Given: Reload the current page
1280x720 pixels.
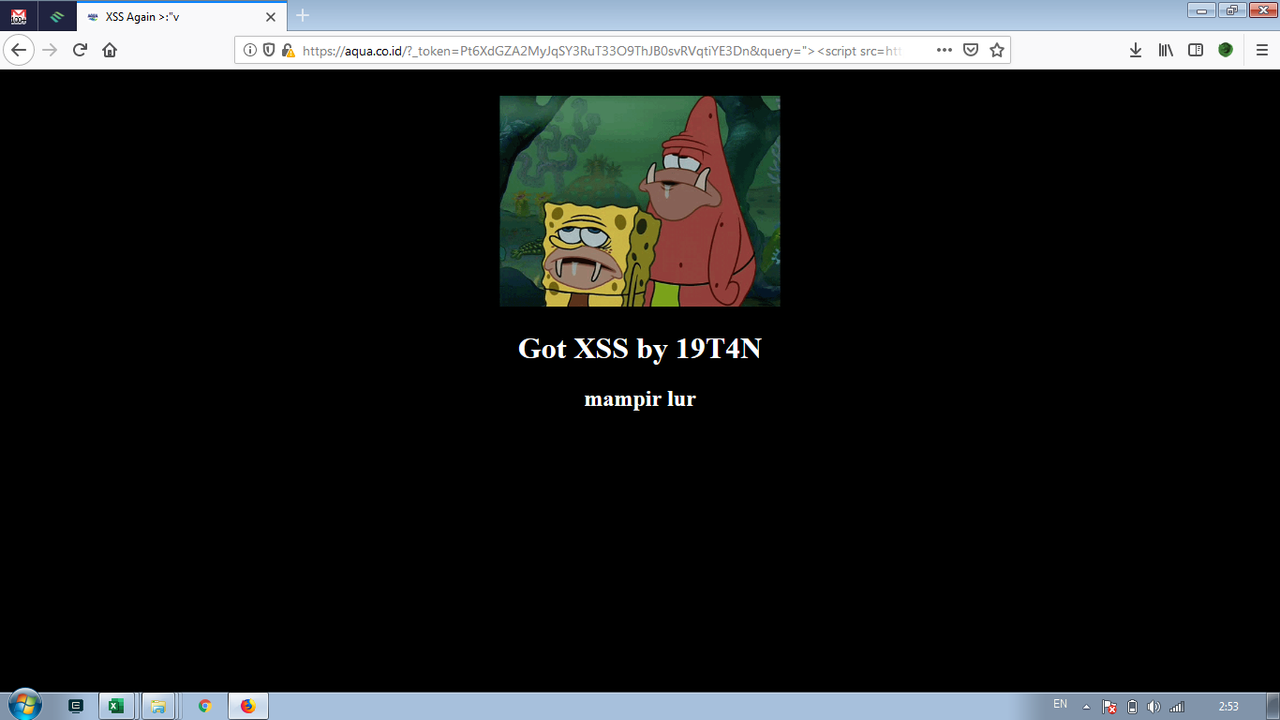Looking at the screenshot, I should click(80, 50).
